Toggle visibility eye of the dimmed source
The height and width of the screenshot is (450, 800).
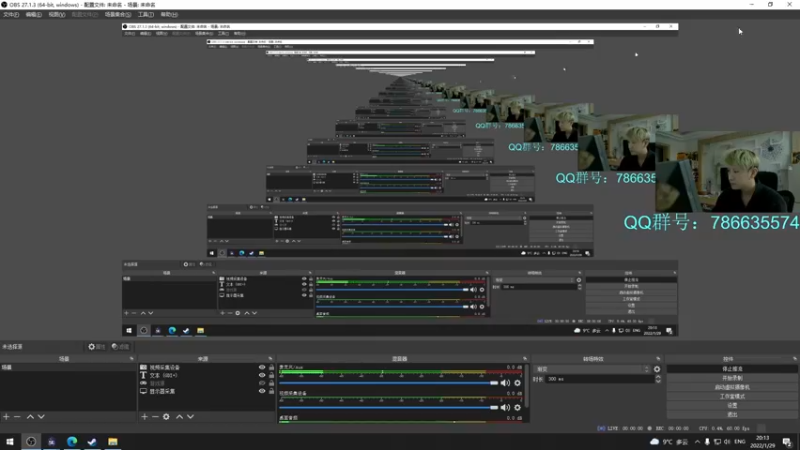[x=262, y=383]
